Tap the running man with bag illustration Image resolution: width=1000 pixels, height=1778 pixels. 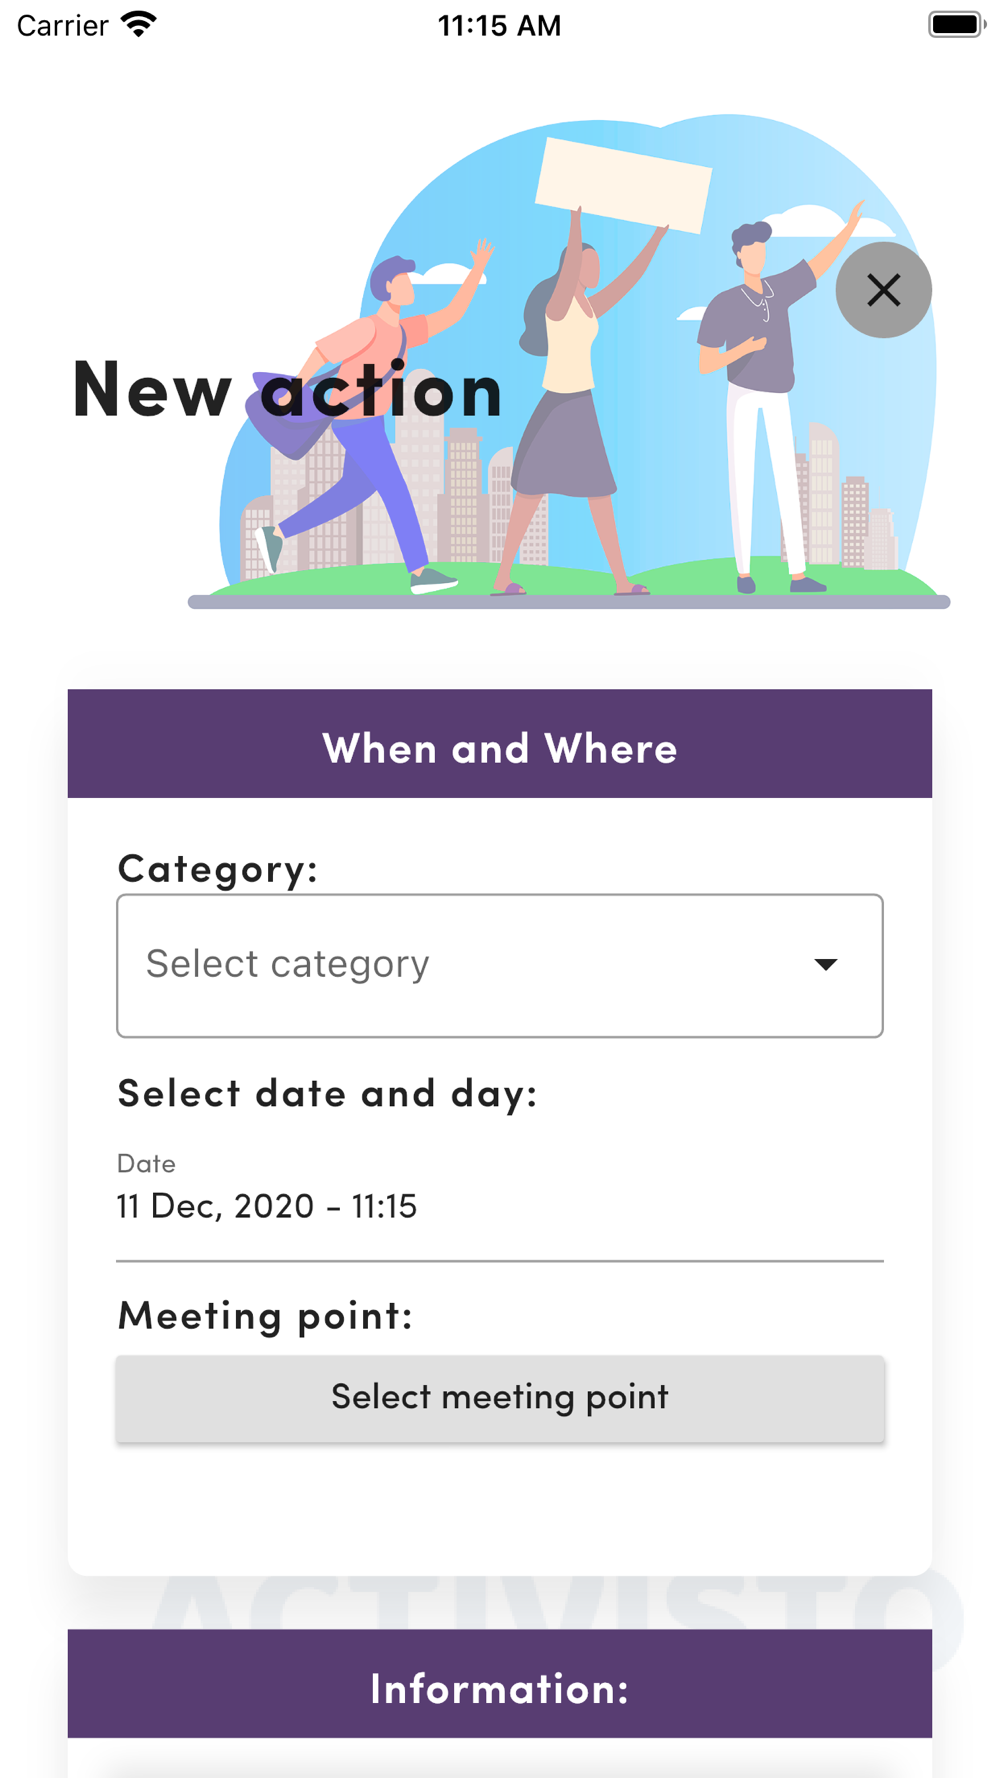370,420
